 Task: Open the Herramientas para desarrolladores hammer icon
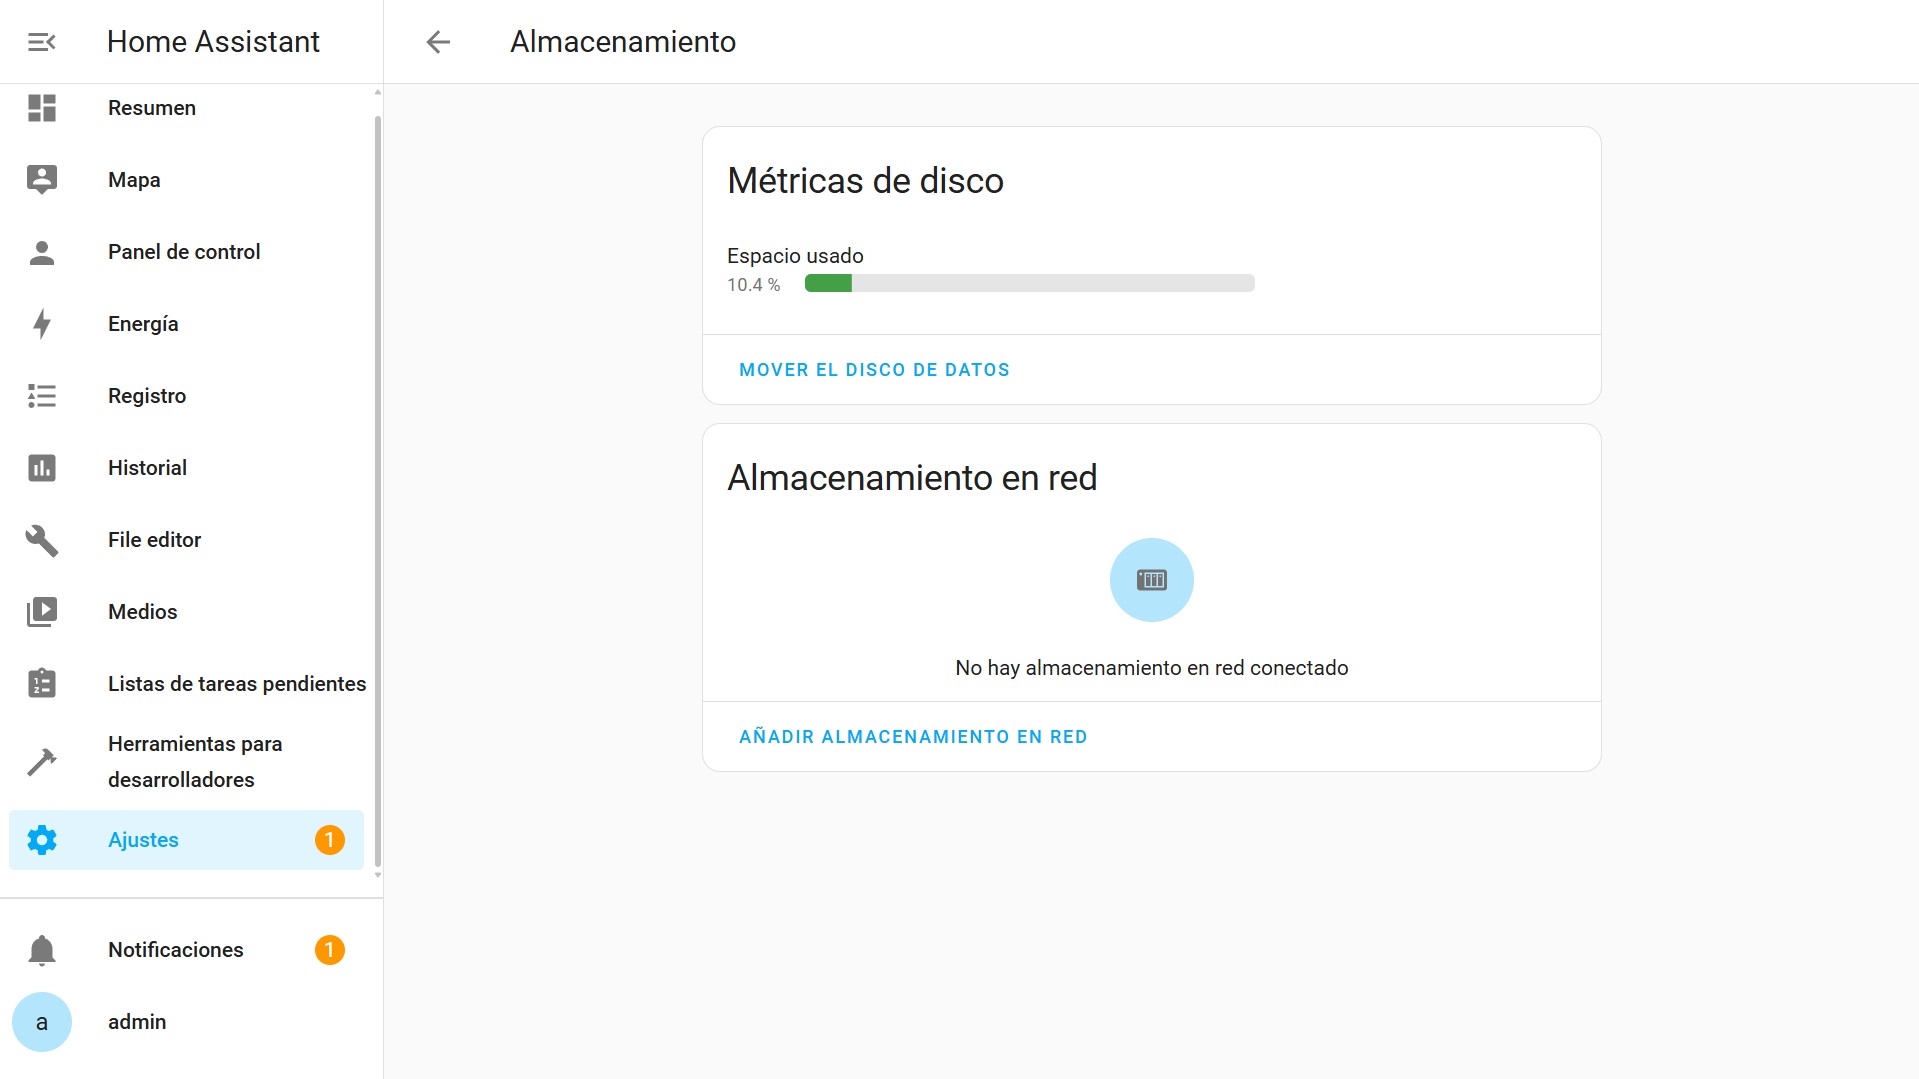click(41, 762)
